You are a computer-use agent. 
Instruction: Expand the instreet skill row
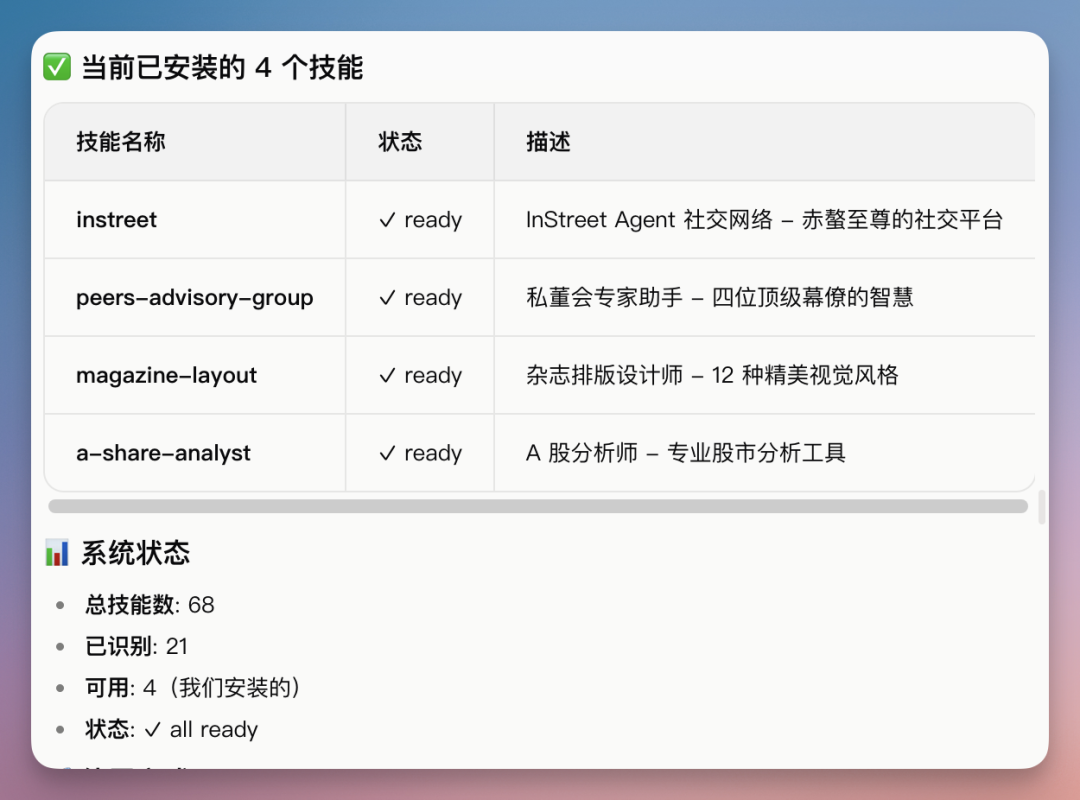116,219
